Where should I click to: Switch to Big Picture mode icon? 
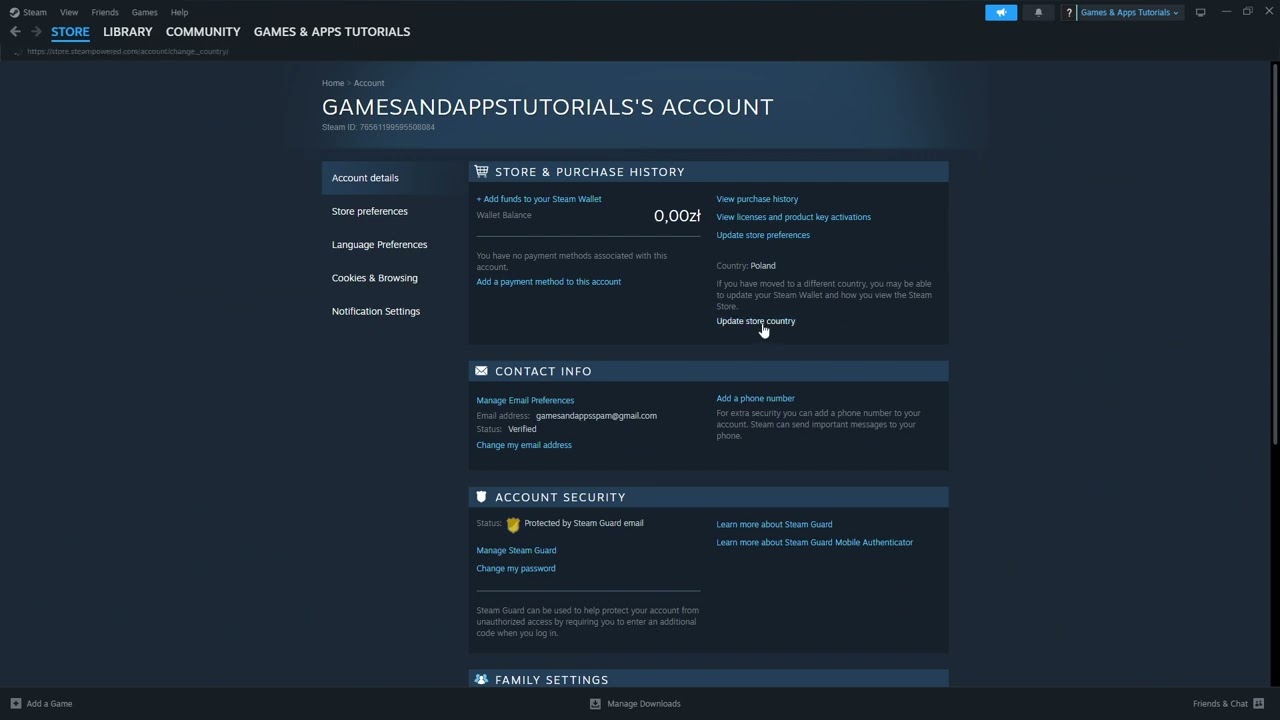(x=1200, y=12)
